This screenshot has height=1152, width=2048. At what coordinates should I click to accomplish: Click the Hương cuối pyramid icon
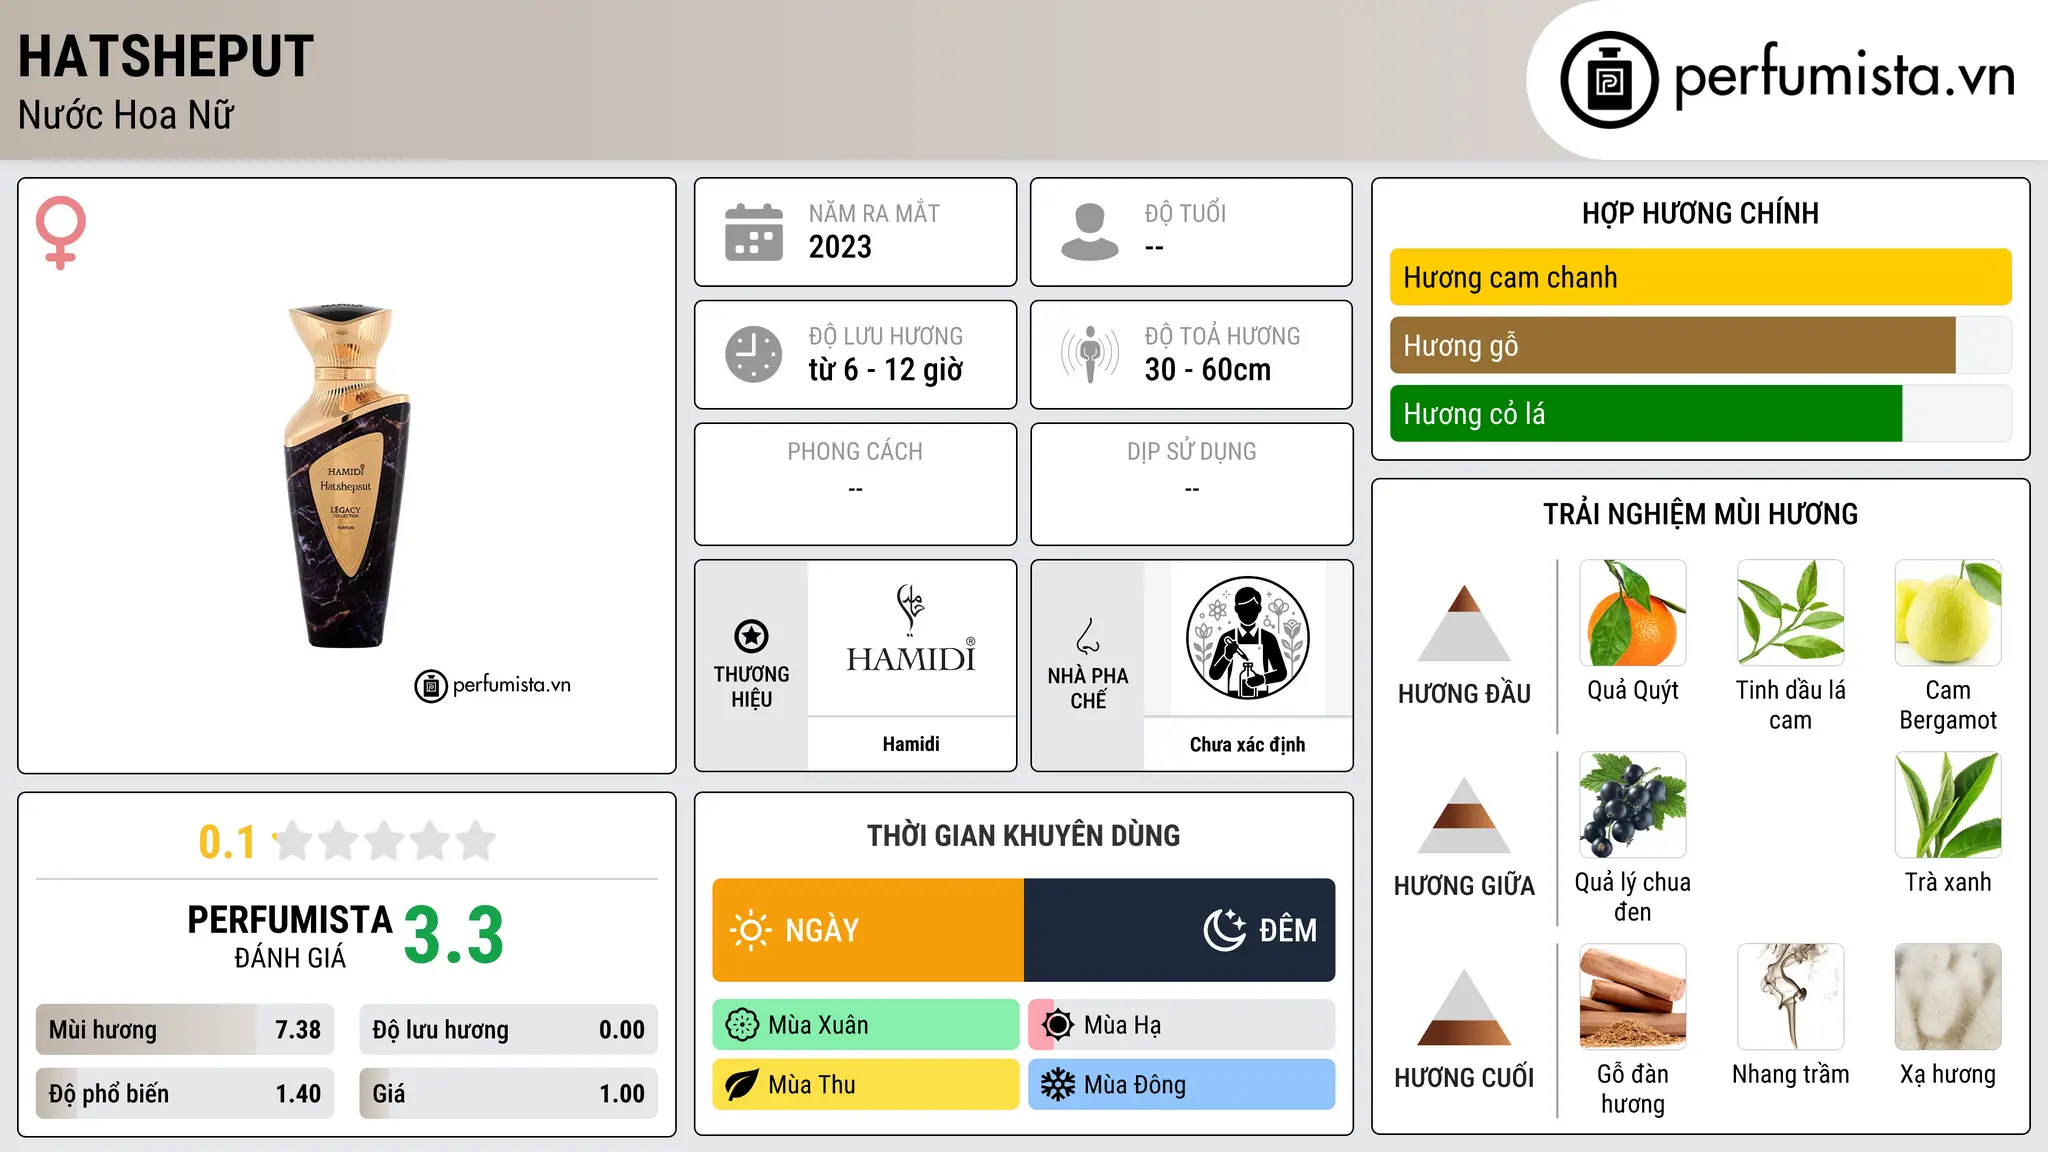pyautogui.click(x=1464, y=1007)
